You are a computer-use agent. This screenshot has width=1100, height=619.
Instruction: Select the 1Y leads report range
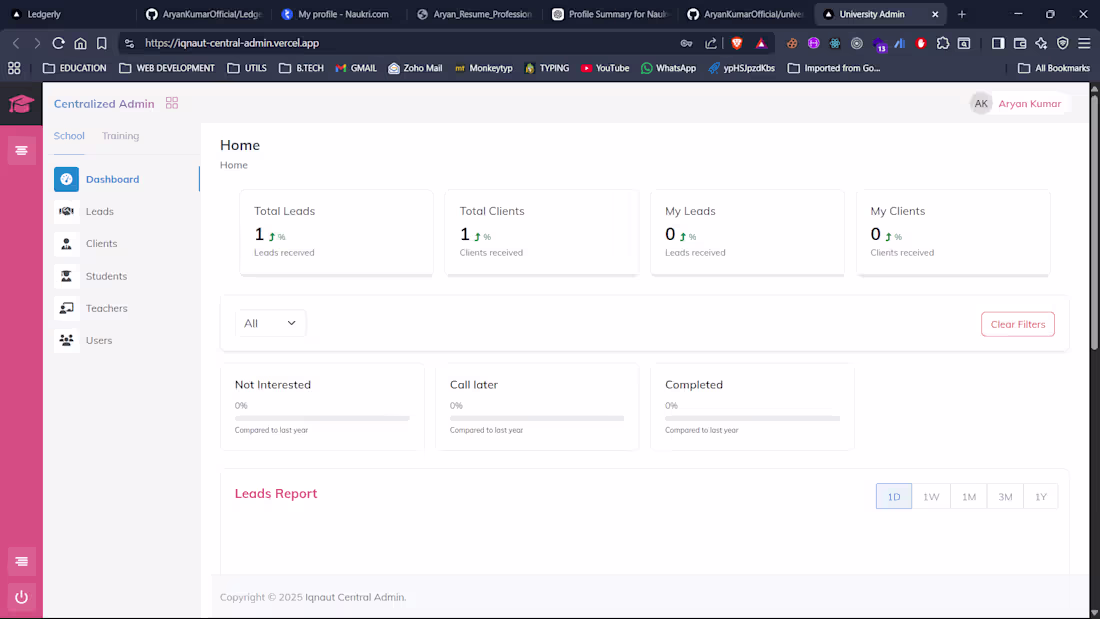pos(1041,496)
